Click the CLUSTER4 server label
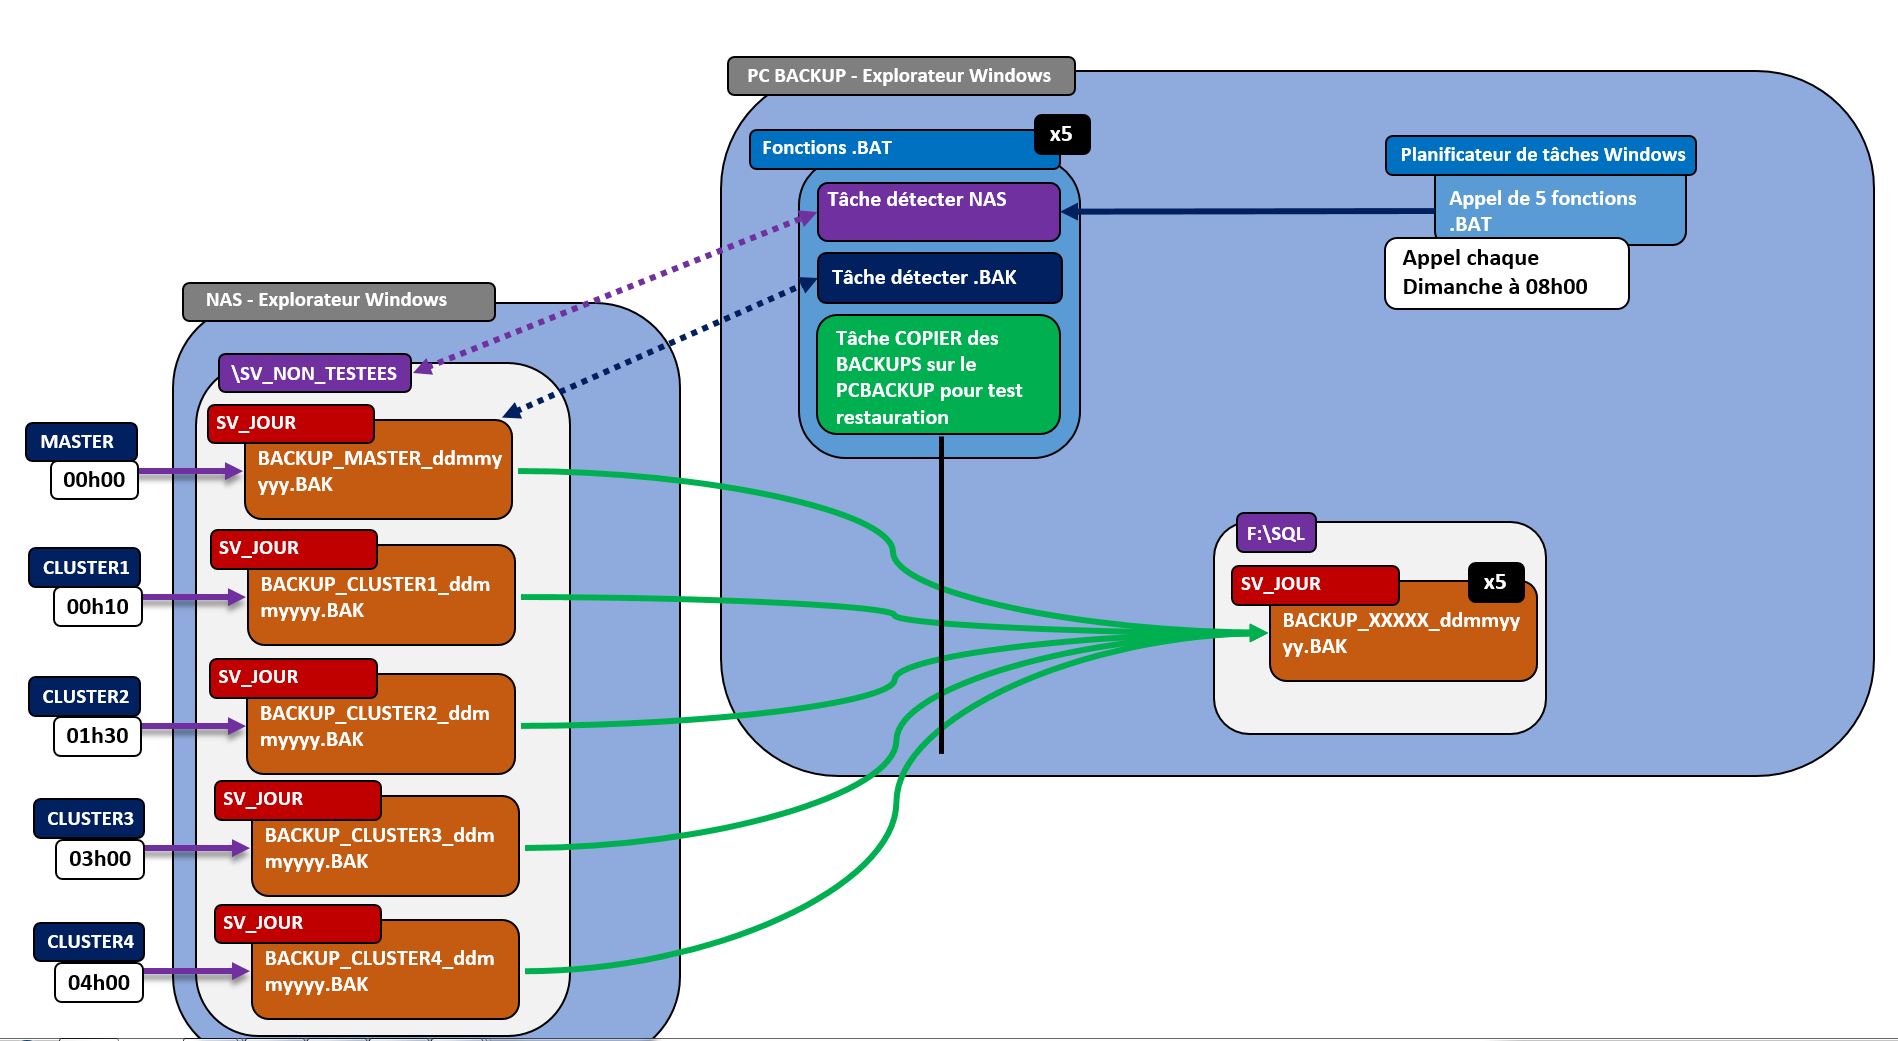The image size is (1898, 1041). tap(89, 942)
